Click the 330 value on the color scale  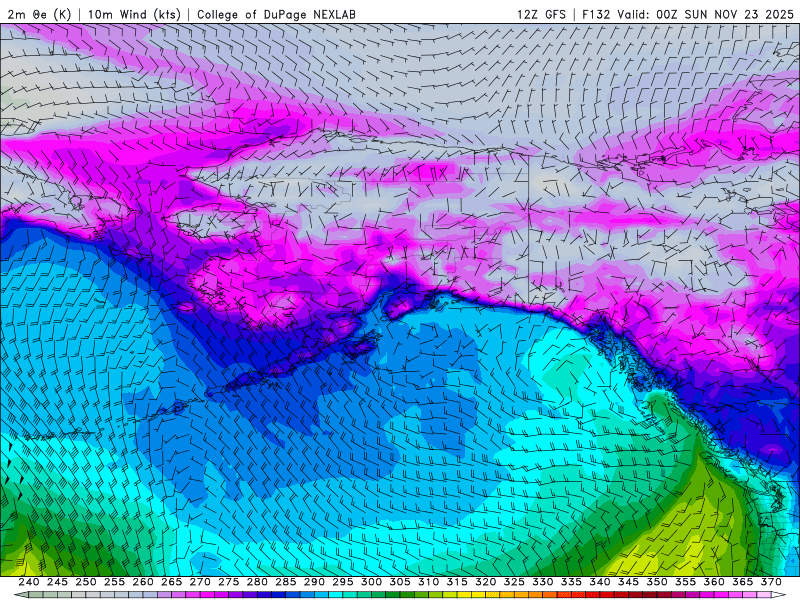click(x=543, y=582)
